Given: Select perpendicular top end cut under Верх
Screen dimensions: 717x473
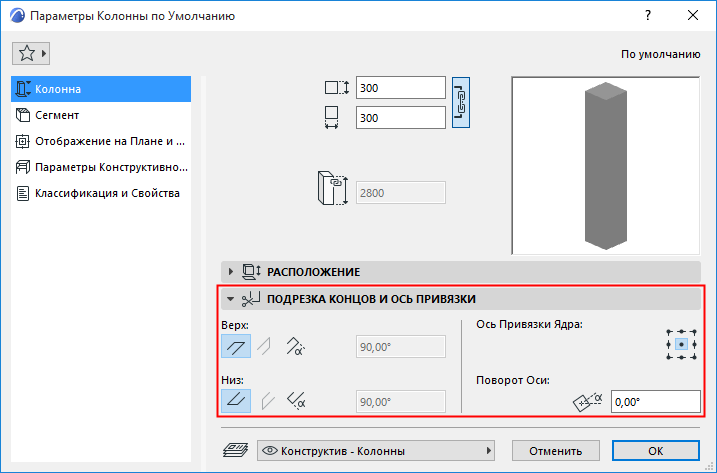Looking at the screenshot, I should coord(265,346).
